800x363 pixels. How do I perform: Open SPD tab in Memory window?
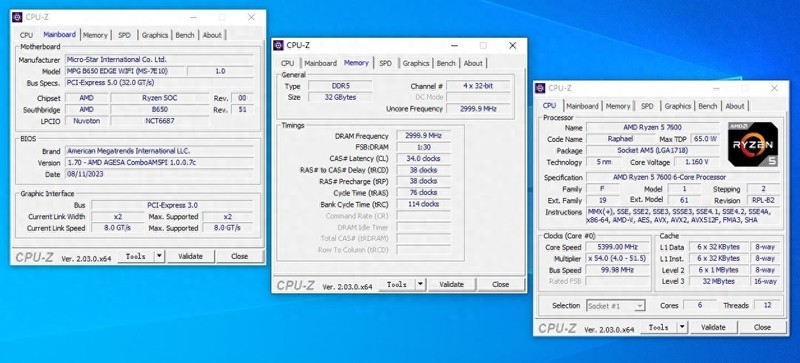pyautogui.click(x=386, y=63)
